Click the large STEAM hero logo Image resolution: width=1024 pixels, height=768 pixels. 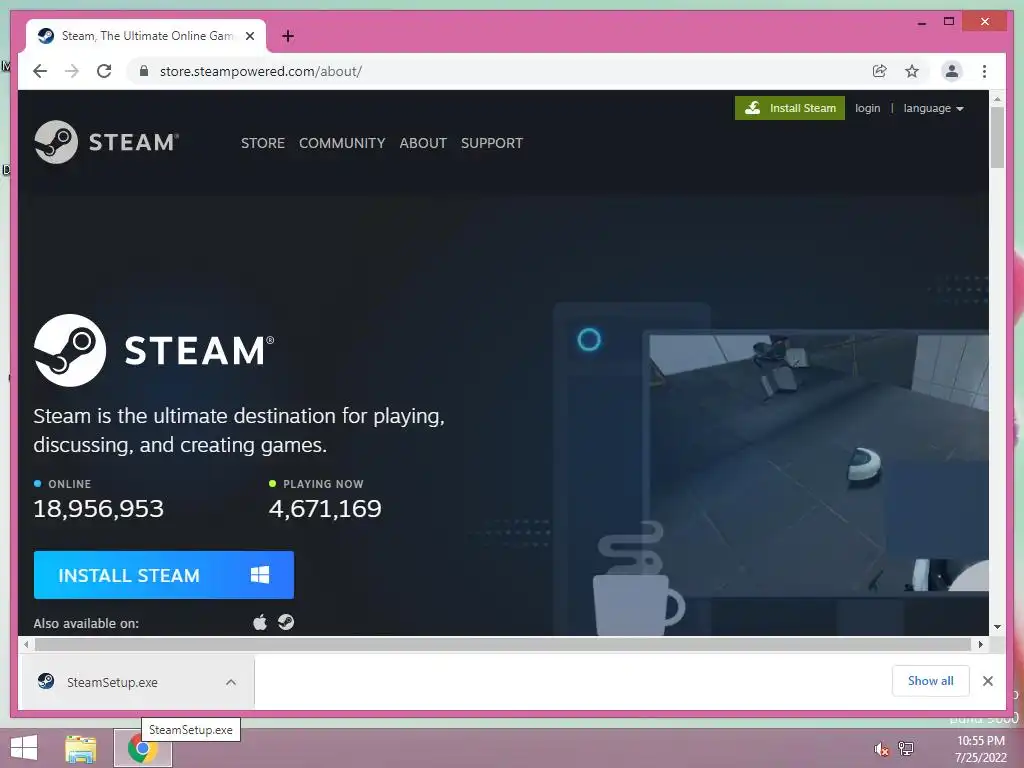(x=154, y=350)
